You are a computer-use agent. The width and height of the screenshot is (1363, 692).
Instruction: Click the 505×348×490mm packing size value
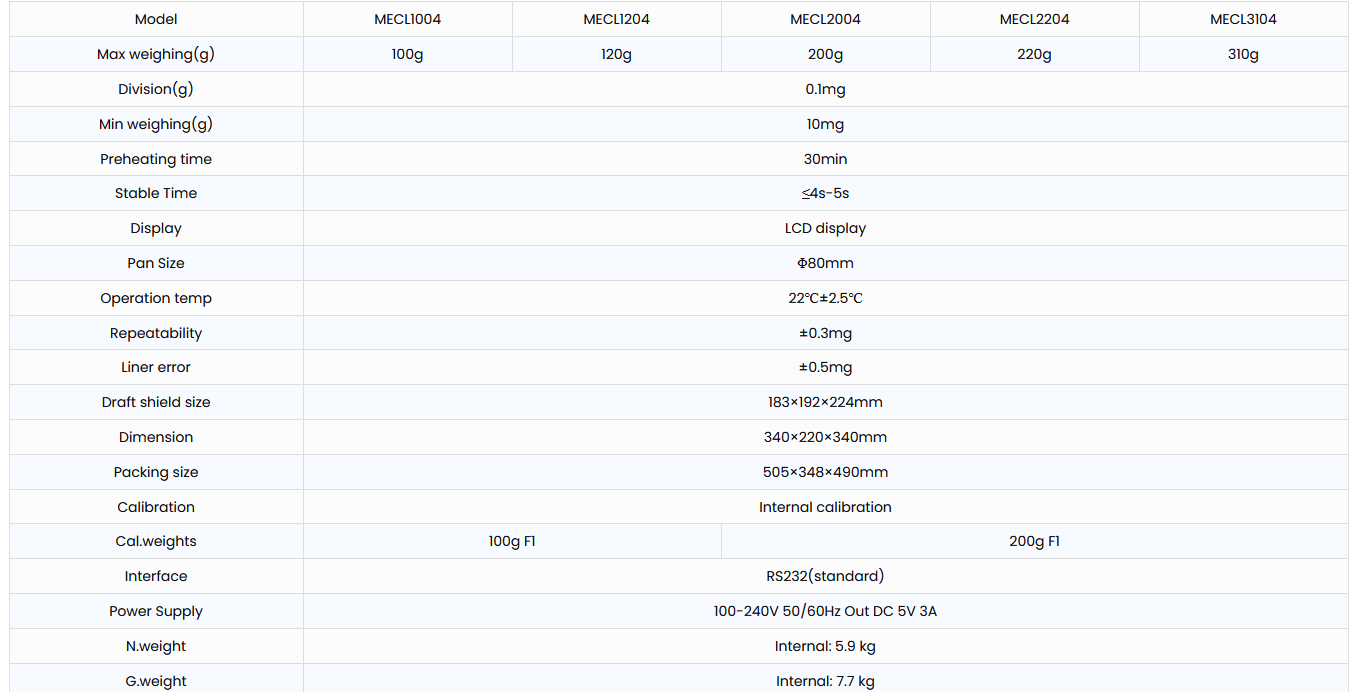pyautogui.click(x=825, y=472)
